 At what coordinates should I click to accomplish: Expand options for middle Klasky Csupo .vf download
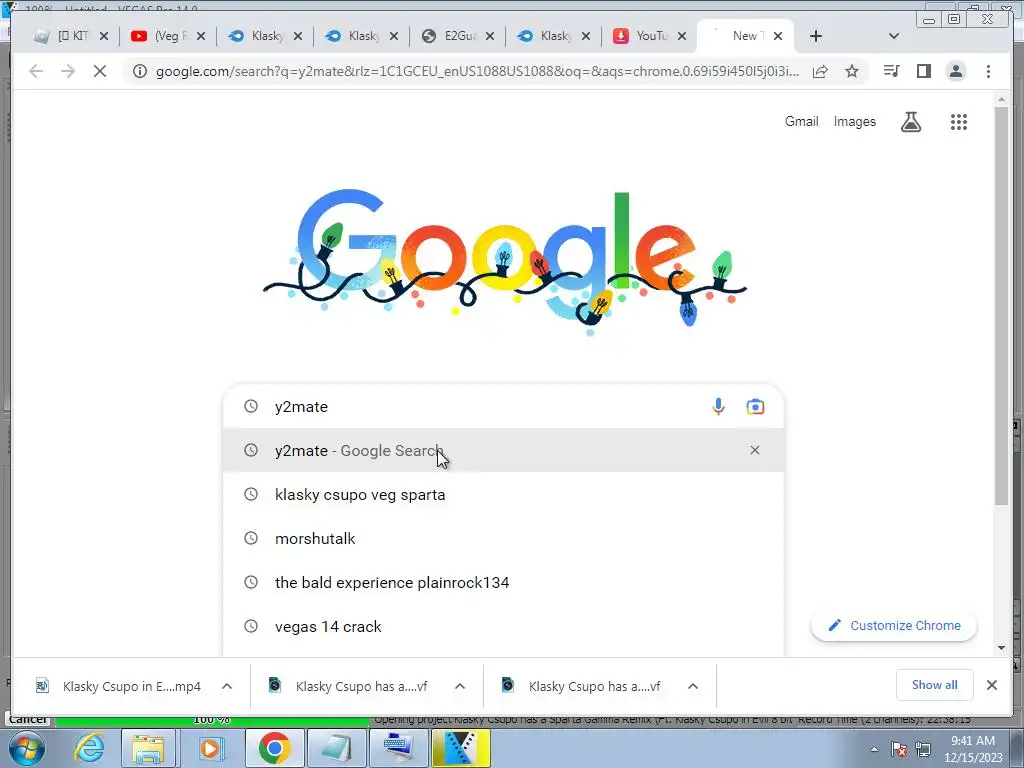coord(460,686)
